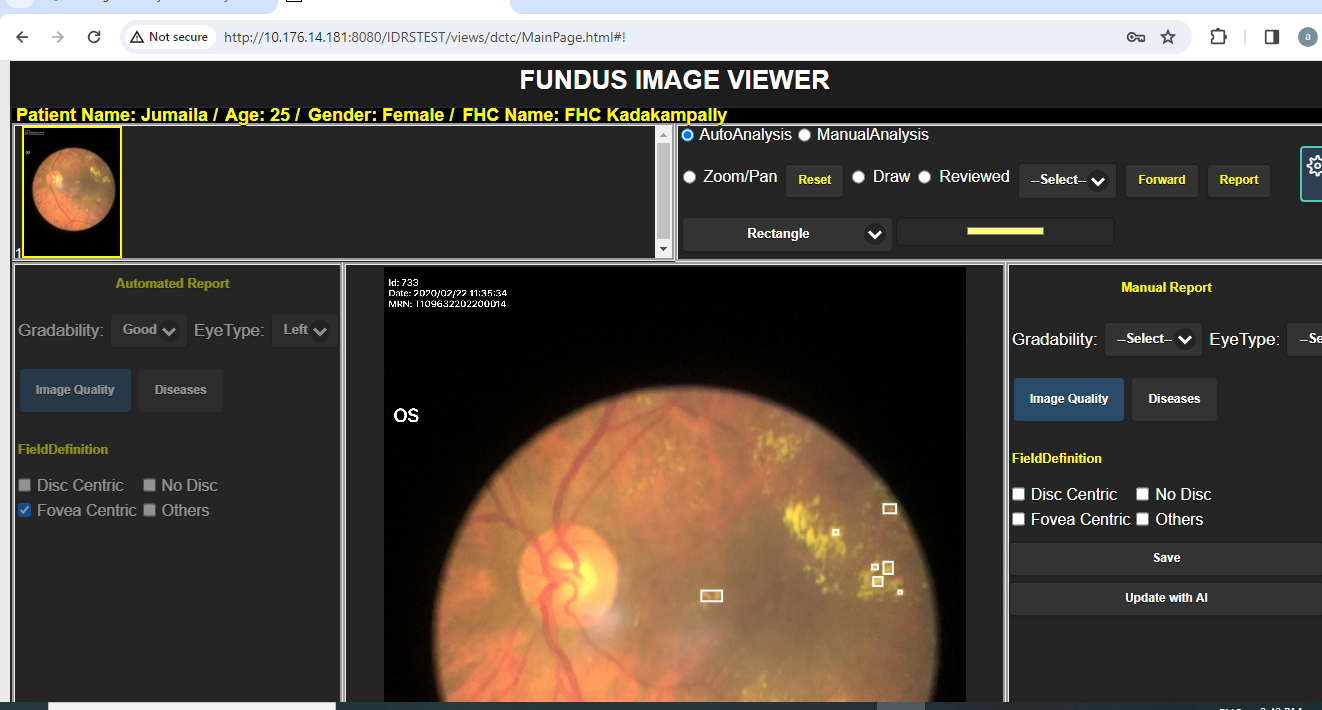
Task: Click the Reset button
Action: [815, 180]
